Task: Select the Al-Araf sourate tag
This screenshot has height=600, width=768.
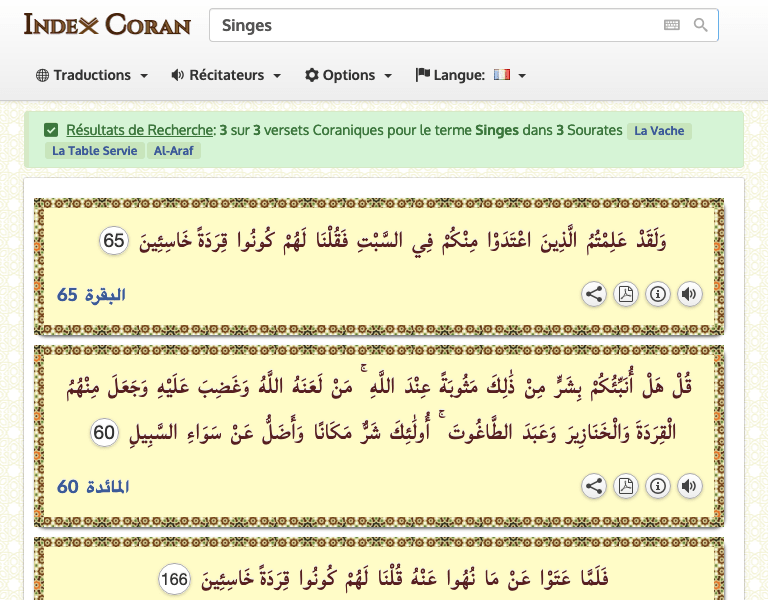Action: point(173,150)
